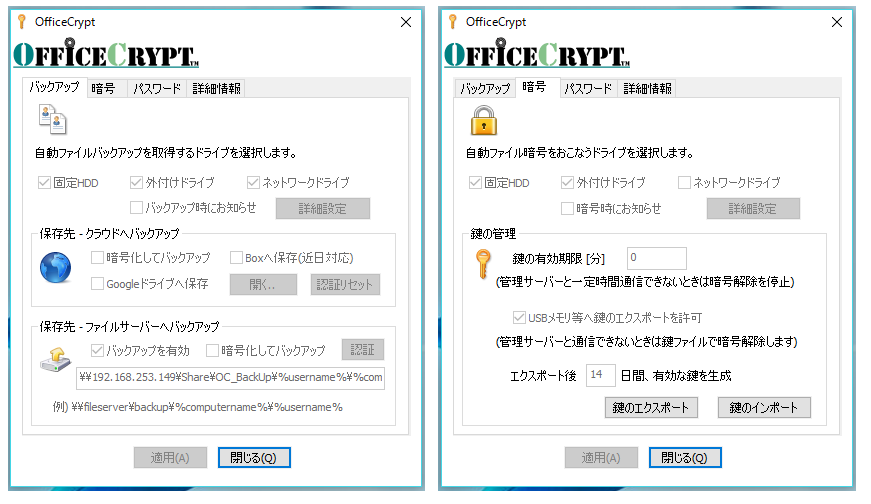
Task: Click 適用(A) button in right window
Action: click(601, 458)
